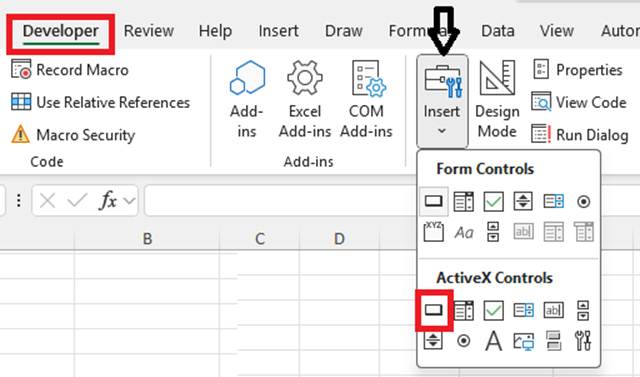Open the Add-ins dialog
This screenshot has height=377, width=640.
[247, 100]
